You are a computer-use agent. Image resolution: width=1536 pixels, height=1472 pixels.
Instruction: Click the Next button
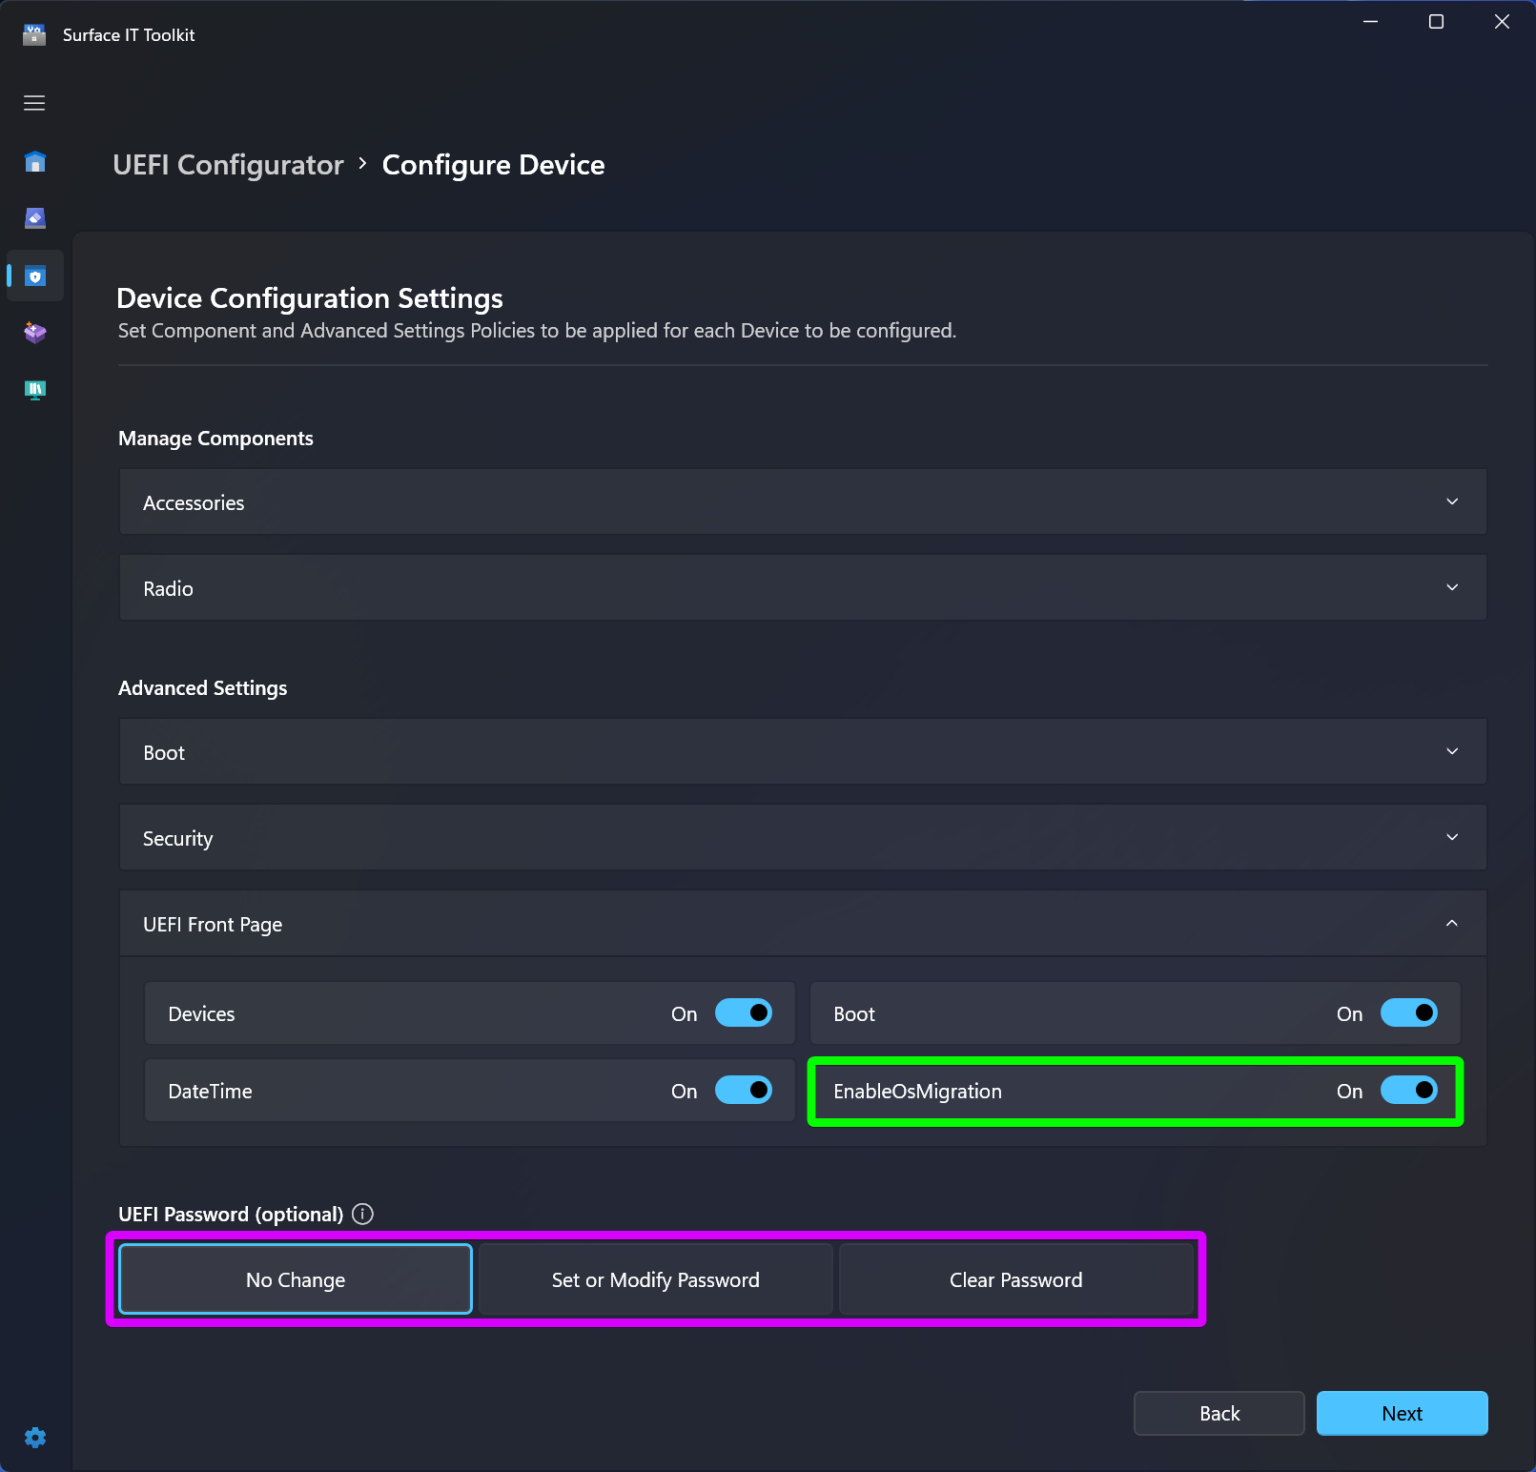(1402, 1413)
